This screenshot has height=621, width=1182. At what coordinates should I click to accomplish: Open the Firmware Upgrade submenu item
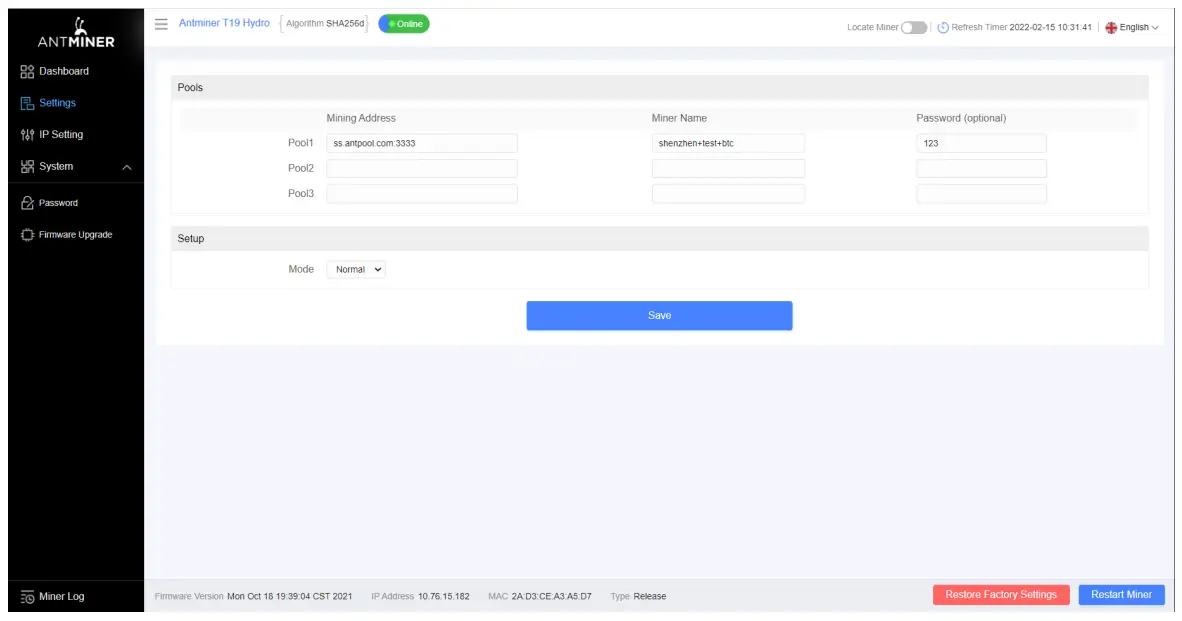click(75, 234)
